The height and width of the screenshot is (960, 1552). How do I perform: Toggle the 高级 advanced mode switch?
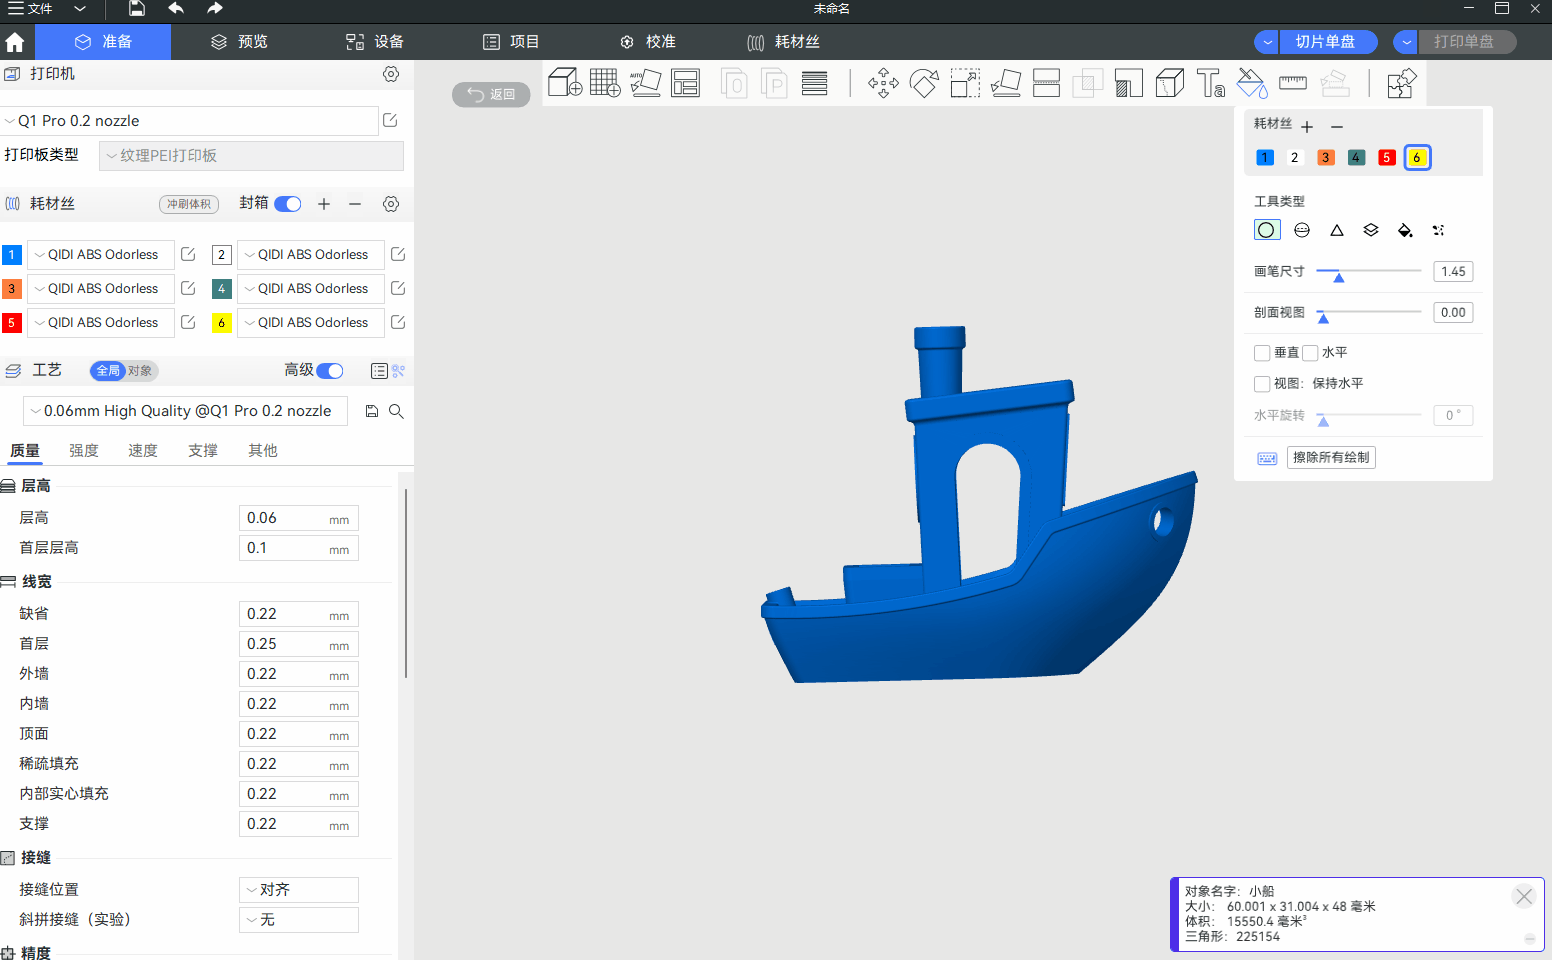pos(330,371)
